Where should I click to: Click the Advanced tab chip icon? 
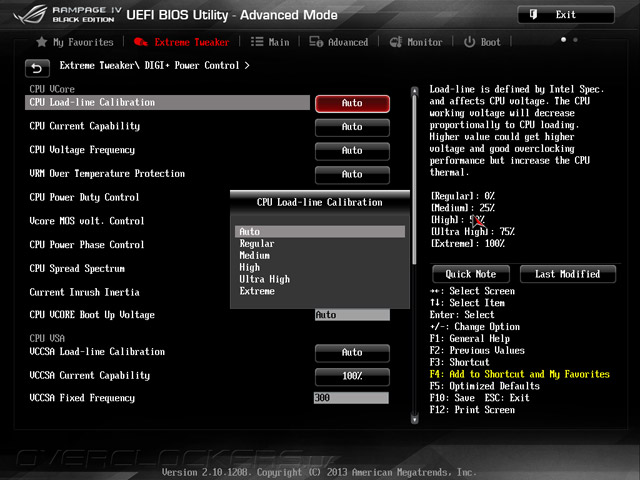click(x=316, y=42)
